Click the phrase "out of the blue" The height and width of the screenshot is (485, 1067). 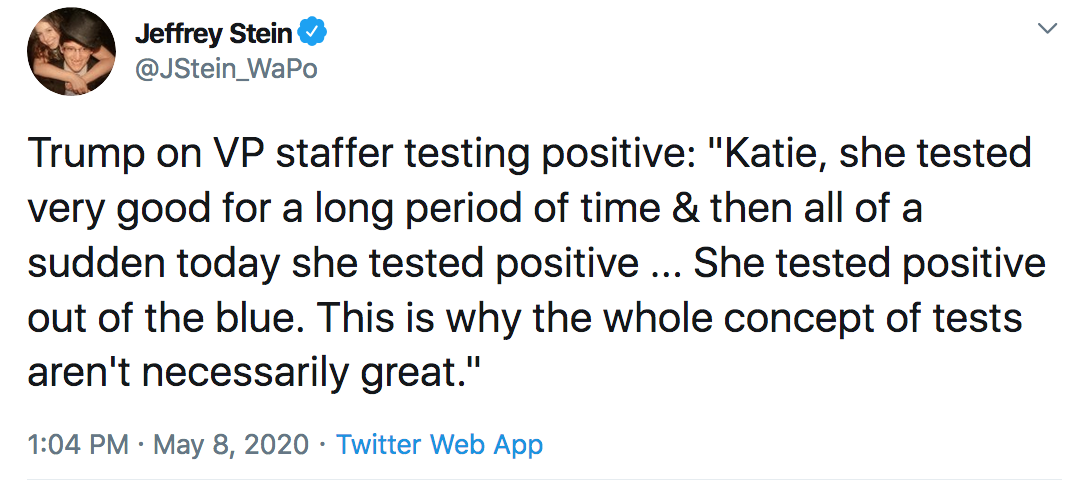177,318
